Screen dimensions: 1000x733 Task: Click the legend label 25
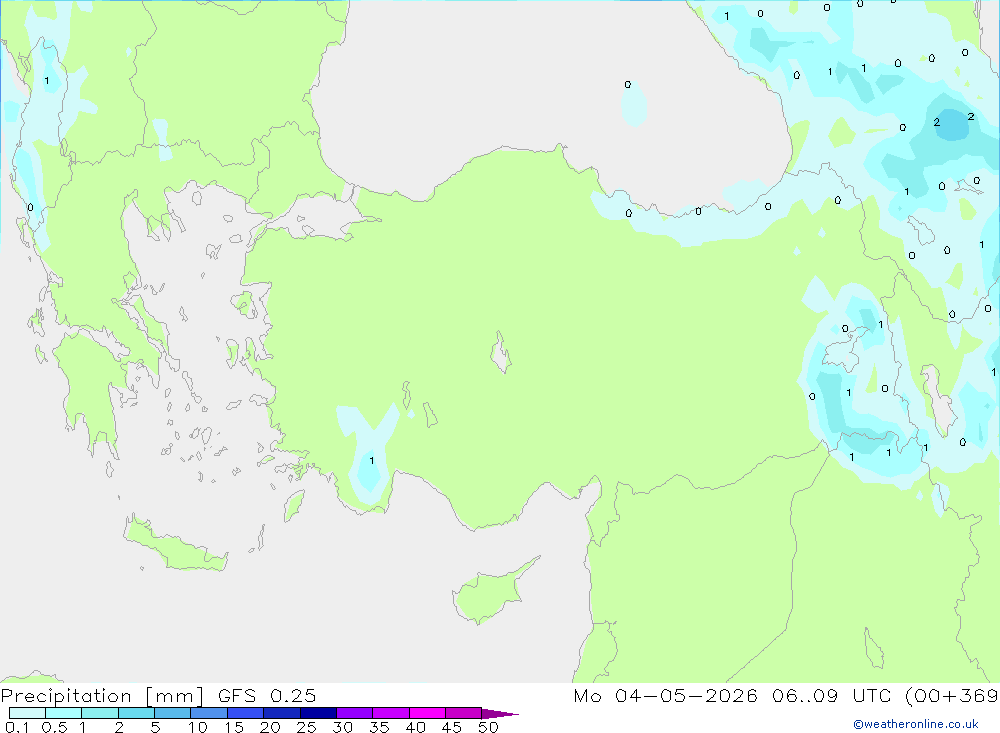(306, 727)
